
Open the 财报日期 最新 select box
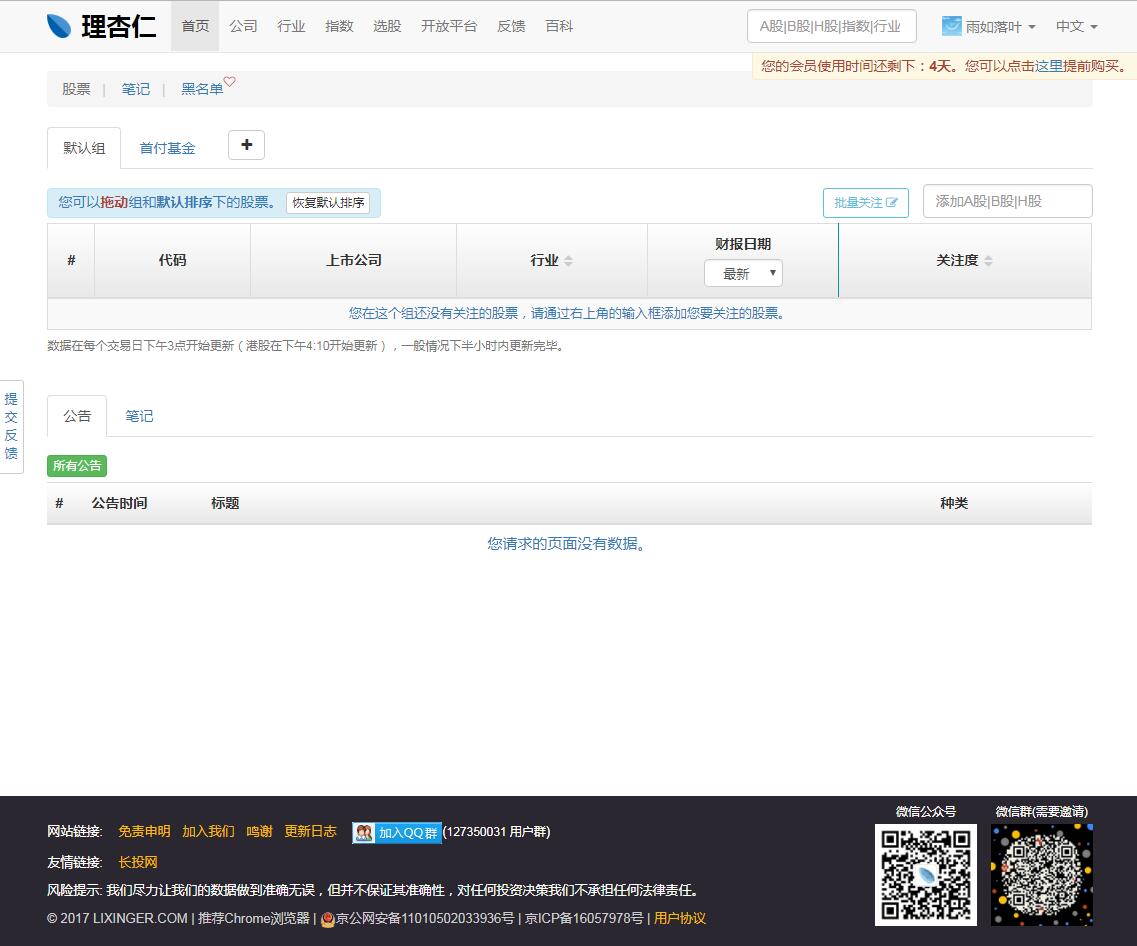point(743,273)
